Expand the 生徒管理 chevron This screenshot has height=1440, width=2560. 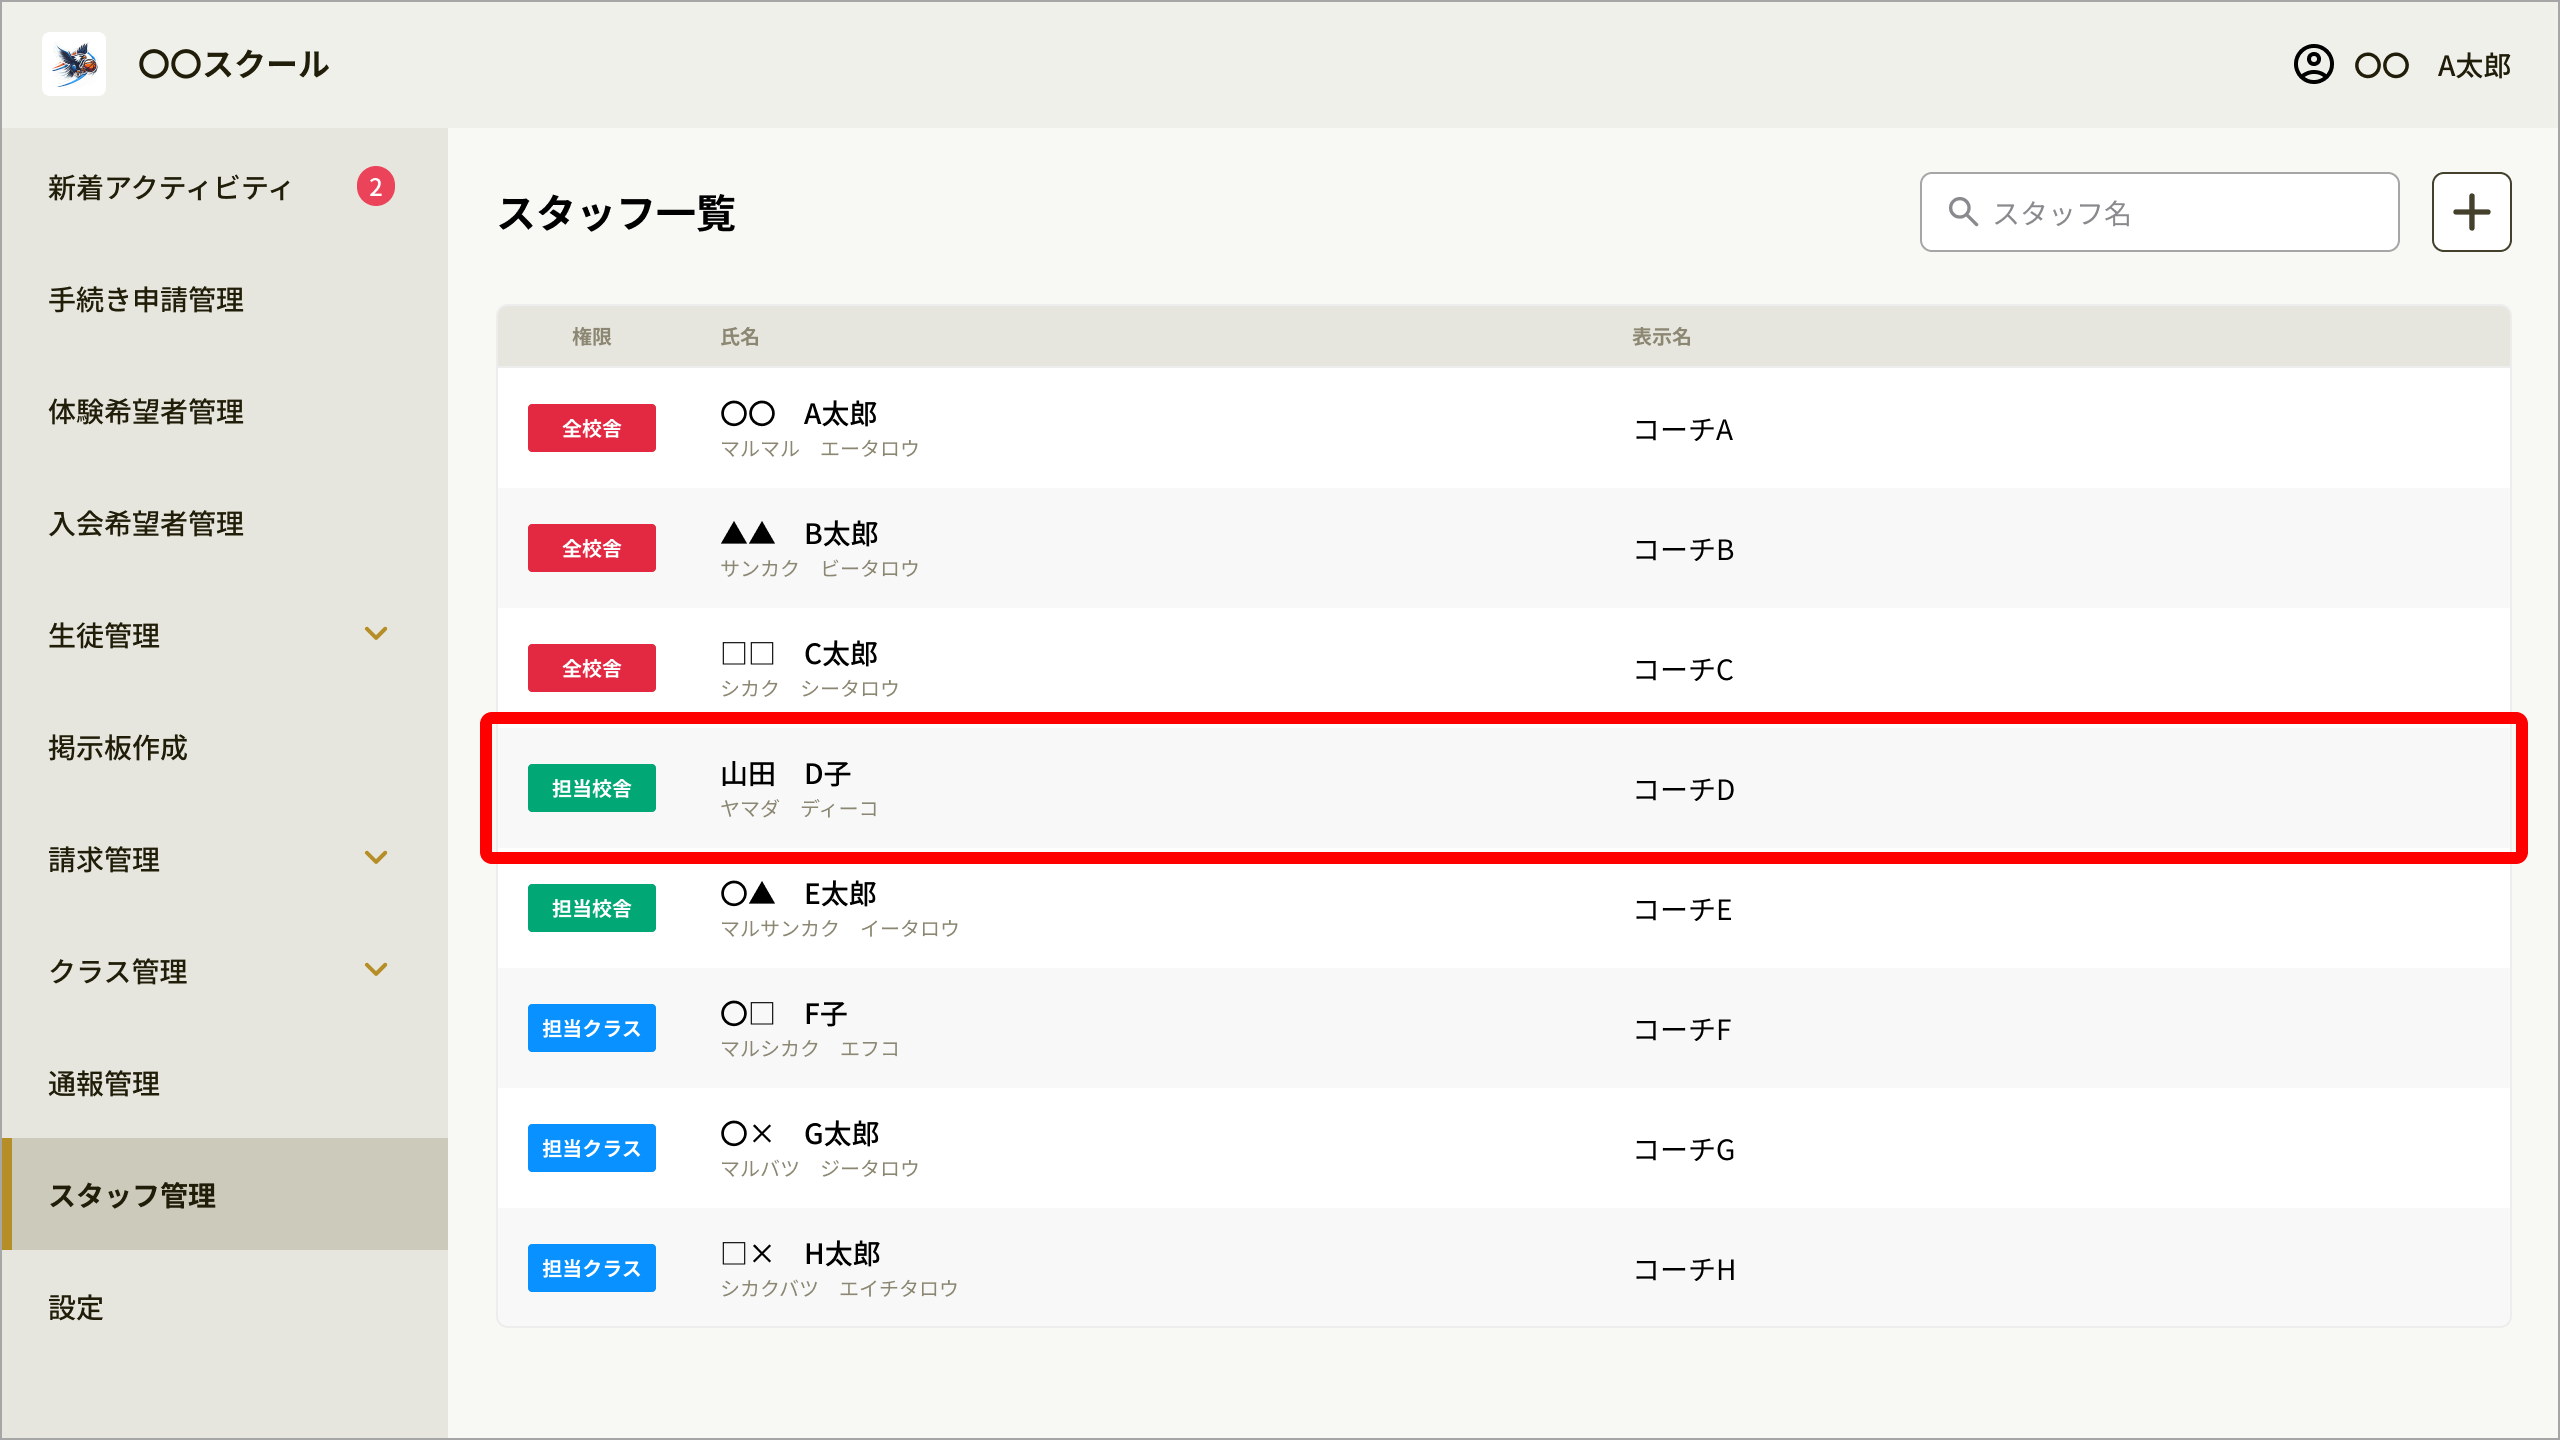(376, 634)
